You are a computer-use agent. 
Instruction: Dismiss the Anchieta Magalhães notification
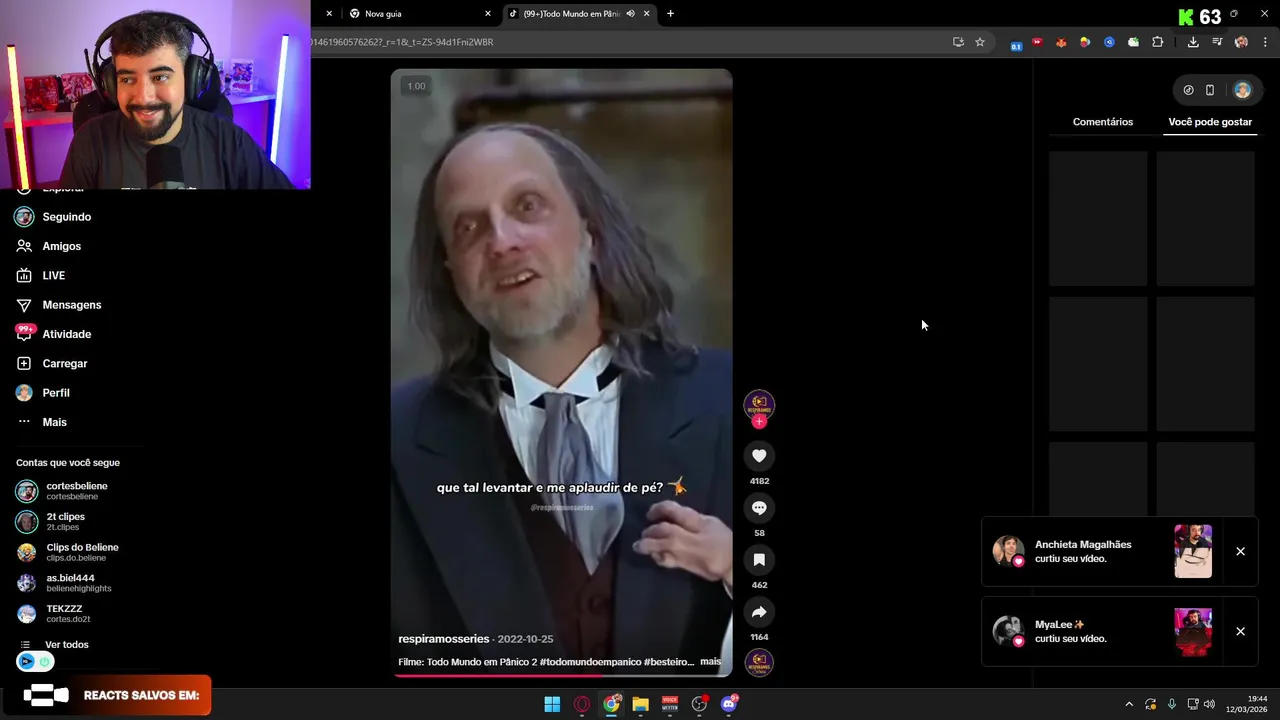click(x=1240, y=551)
